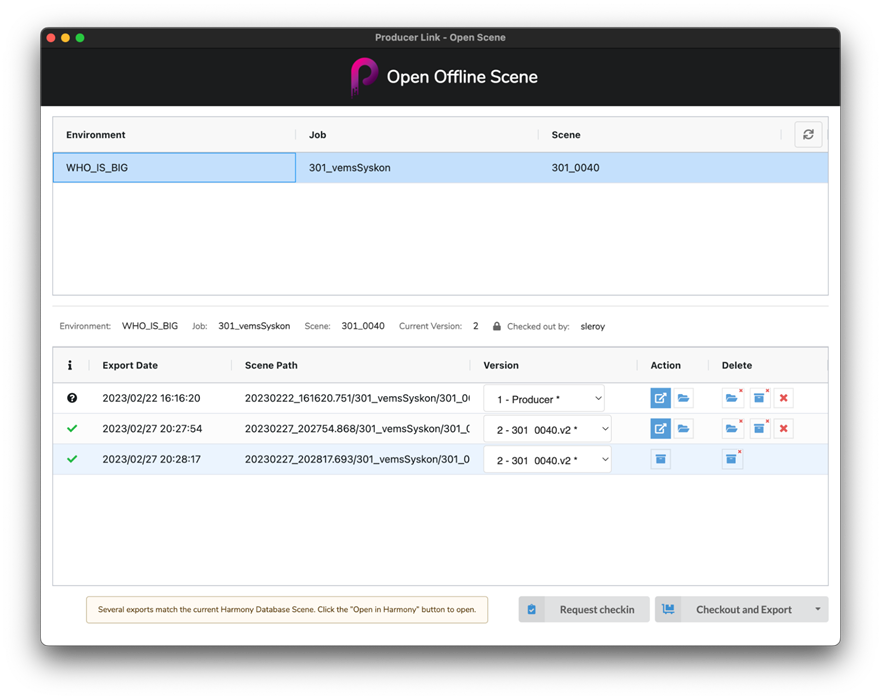Viewport: 881px width, 700px height.
Task: Click the Current Version value 2
Action: (x=475, y=326)
